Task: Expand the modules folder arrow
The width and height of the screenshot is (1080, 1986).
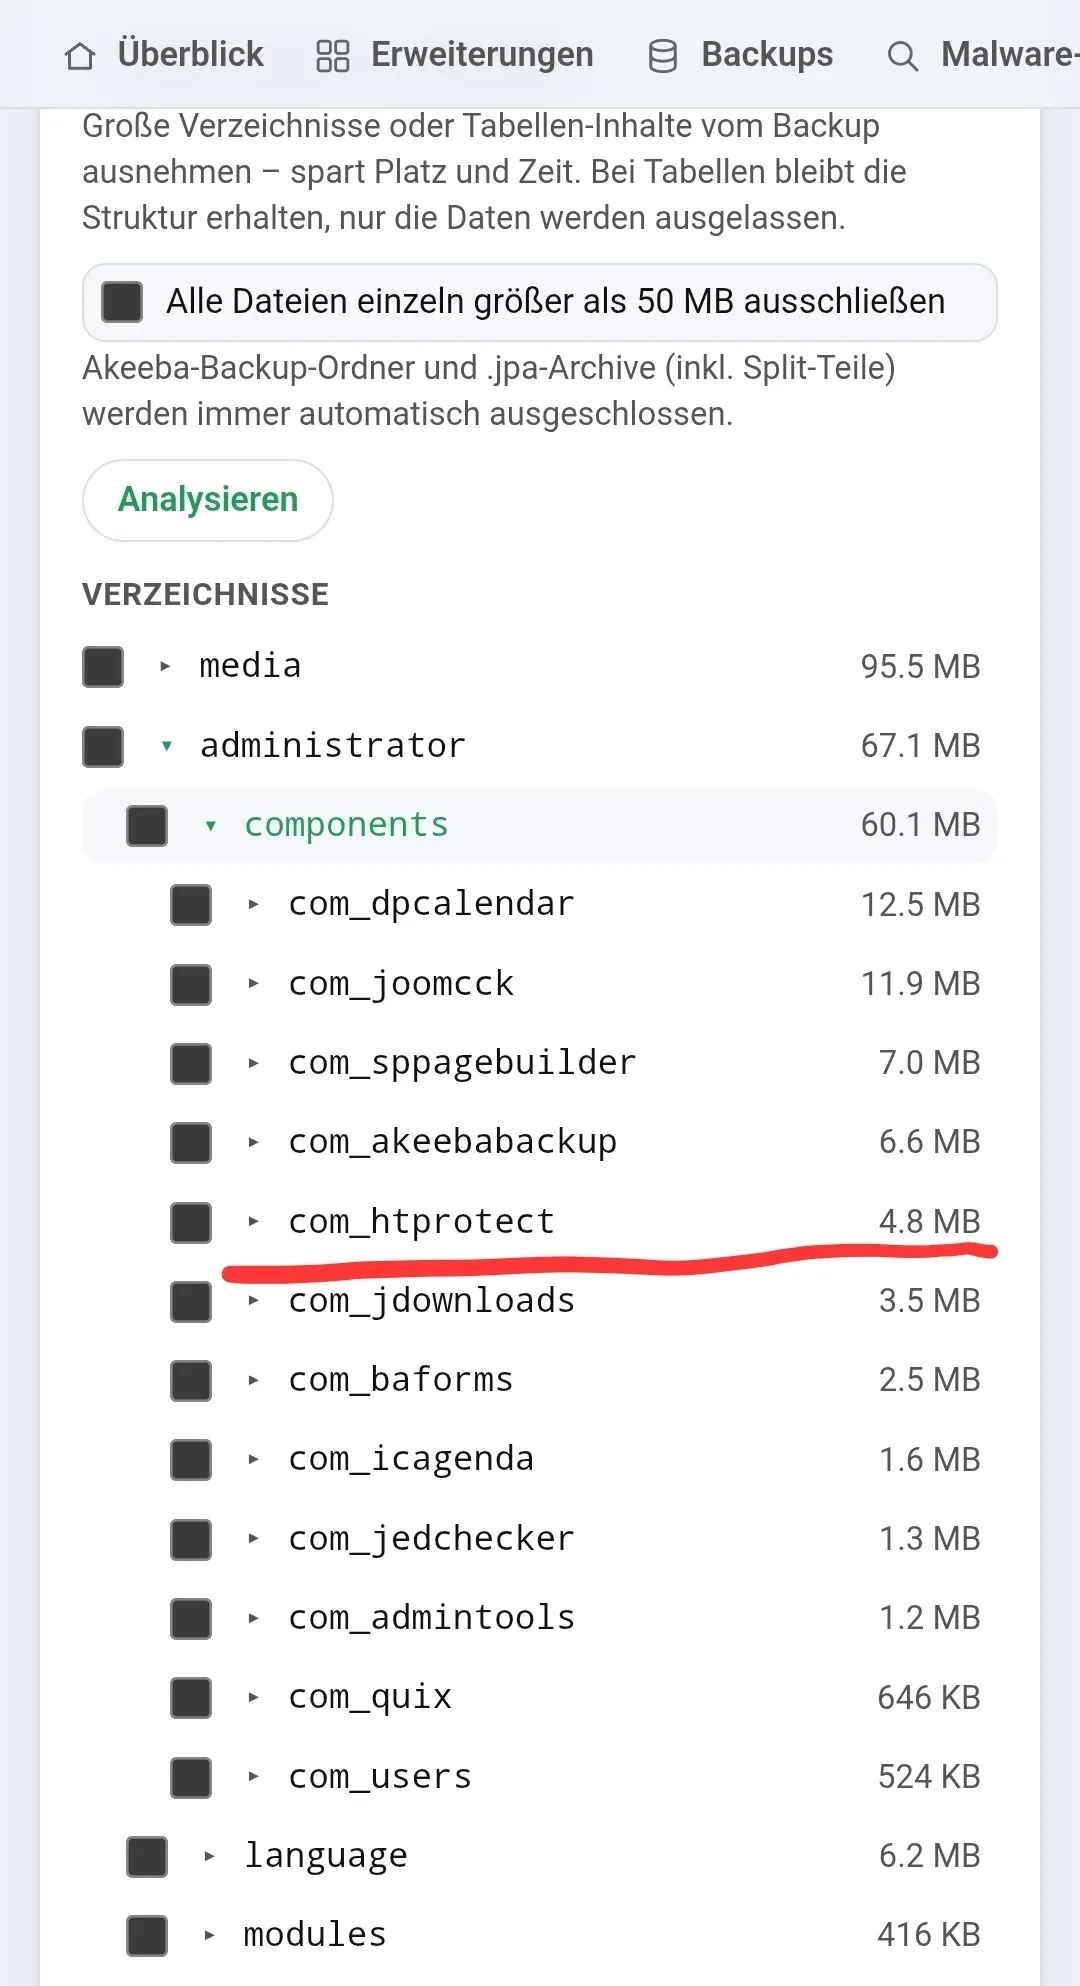Action: pos(209,1935)
